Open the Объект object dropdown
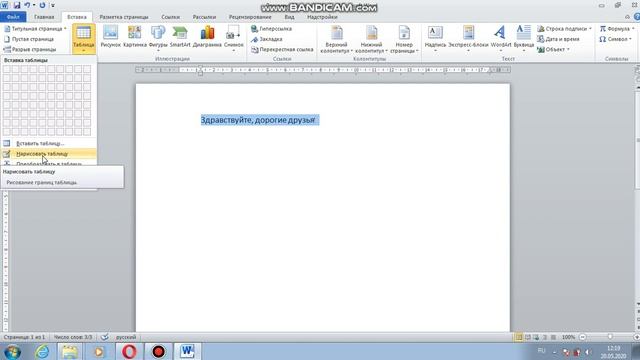Screen dimensions: 640x360 click(553, 49)
